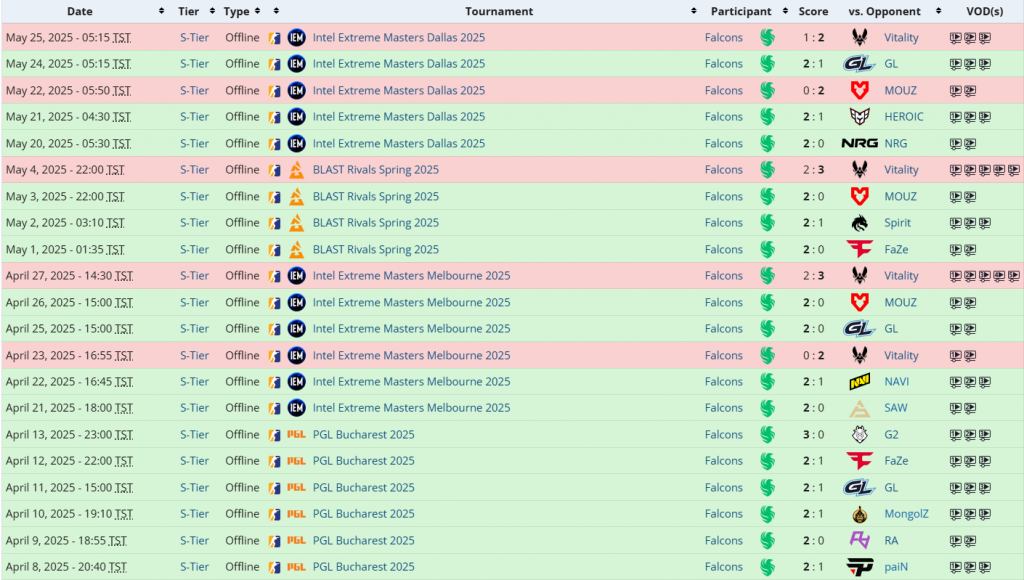Click BLAST logo in May 4 row

click(x=296, y=170)
